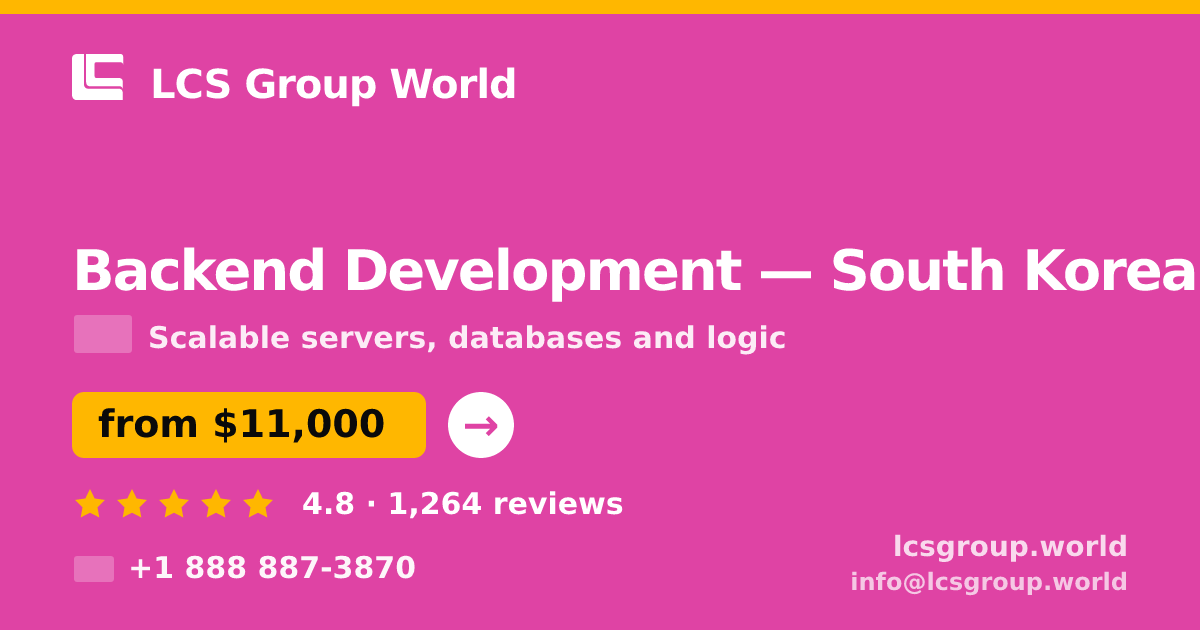Select the 'from $11,000' price badge
Viewport: 1200px width, 630px height.
pyautogui.click(x=249, y=425)
